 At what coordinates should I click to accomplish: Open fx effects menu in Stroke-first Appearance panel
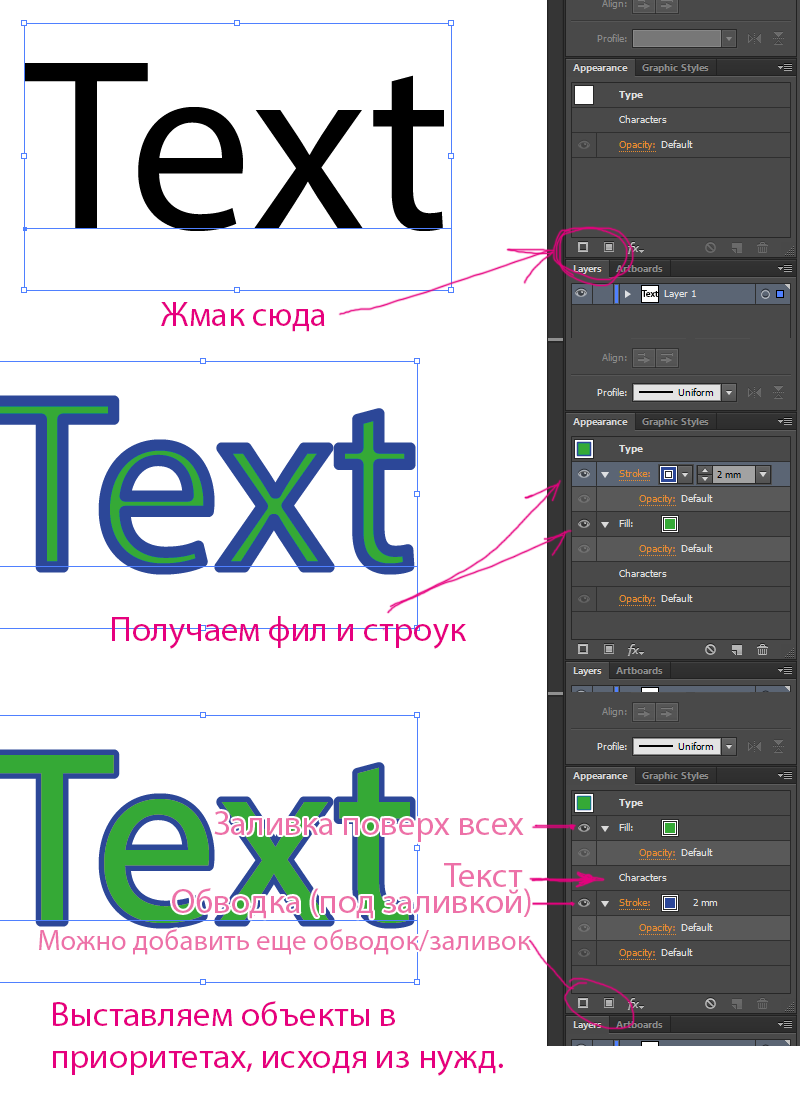point(636,650)
